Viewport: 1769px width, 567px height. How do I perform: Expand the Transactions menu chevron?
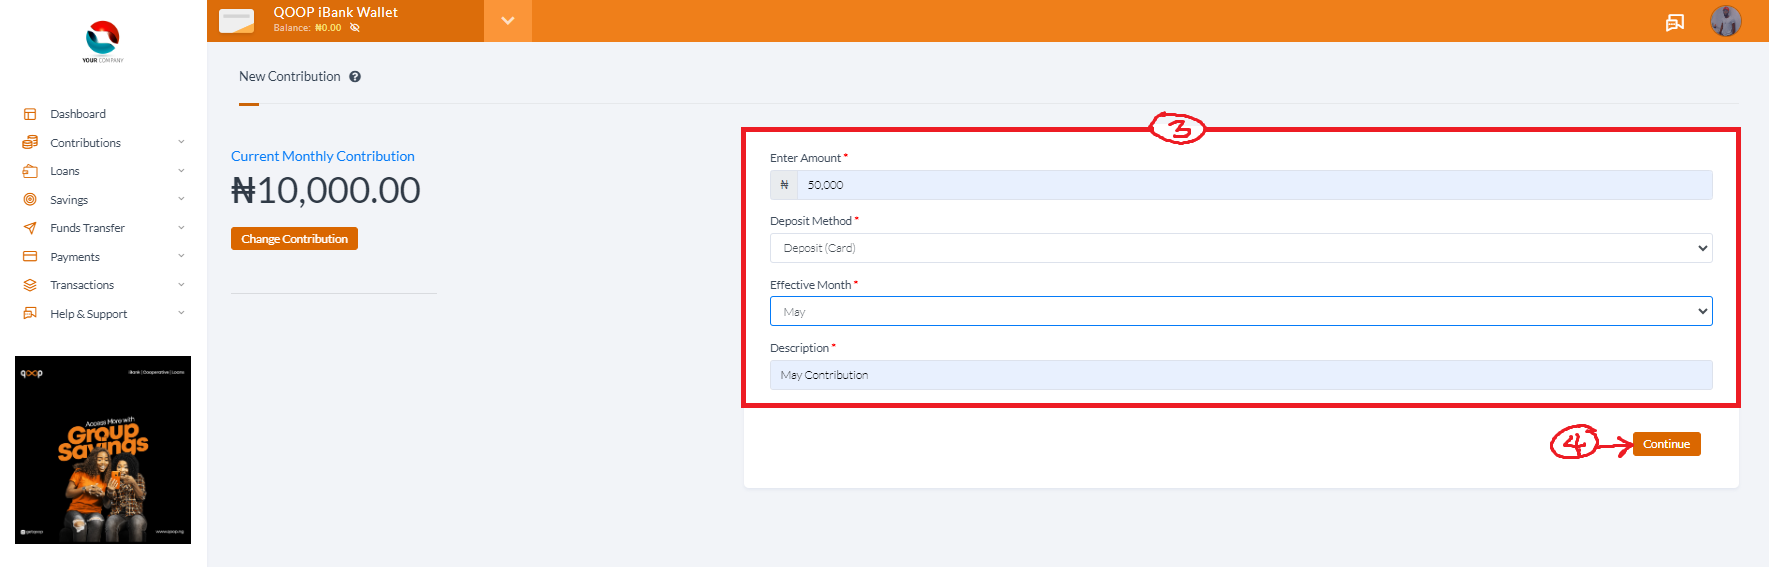point(181,285)
